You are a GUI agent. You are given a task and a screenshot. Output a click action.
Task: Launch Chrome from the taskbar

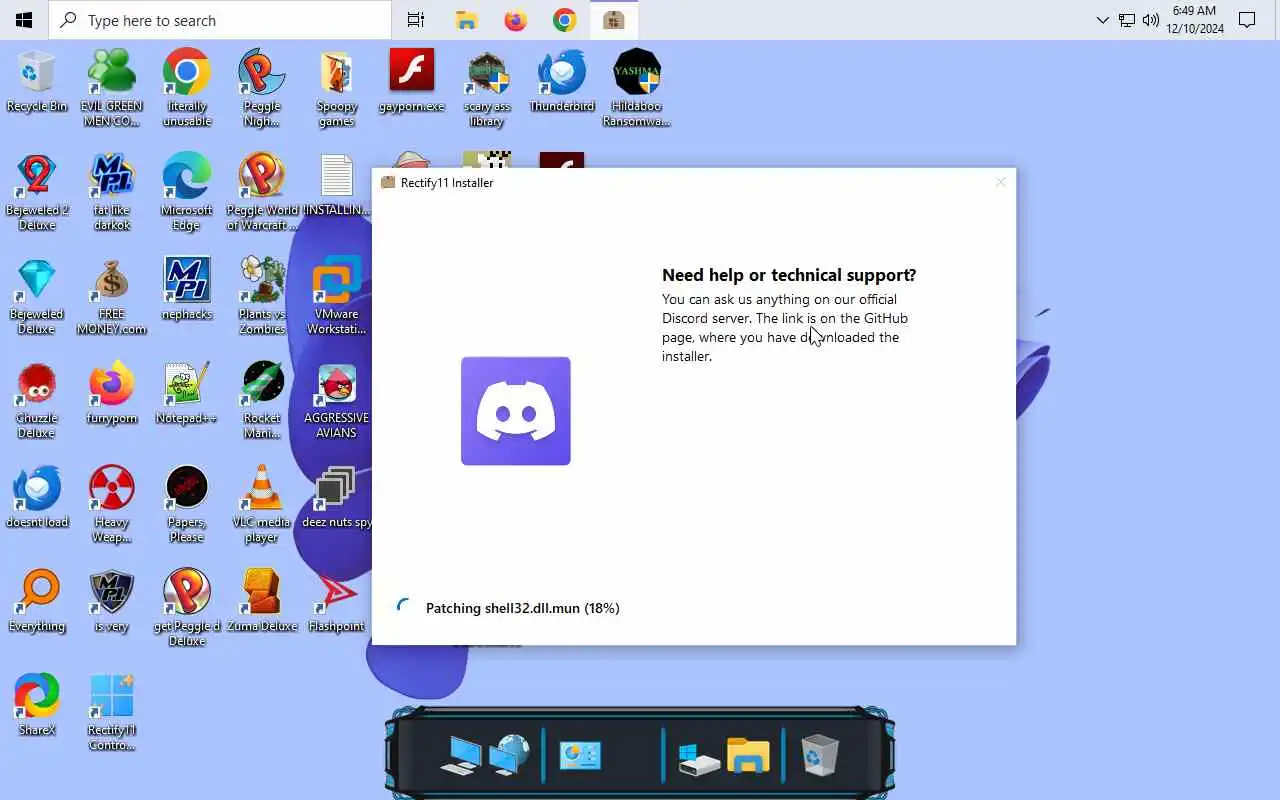tap(565, 20)
